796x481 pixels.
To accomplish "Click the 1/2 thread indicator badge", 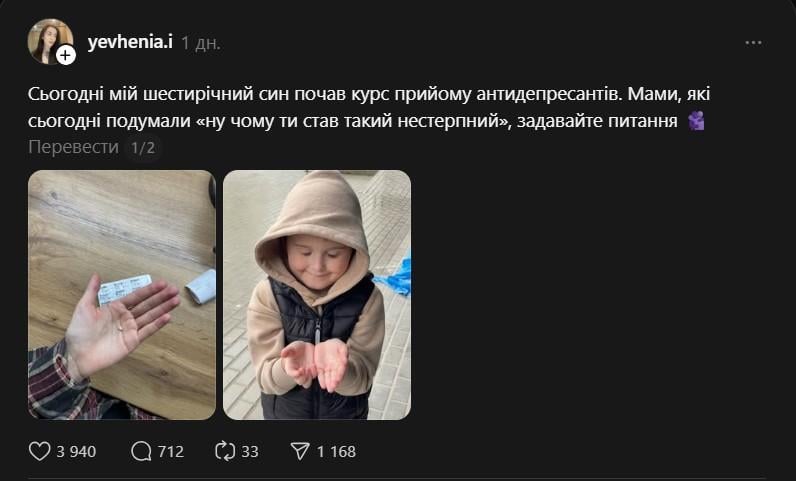I will click(x=143, y=148).
